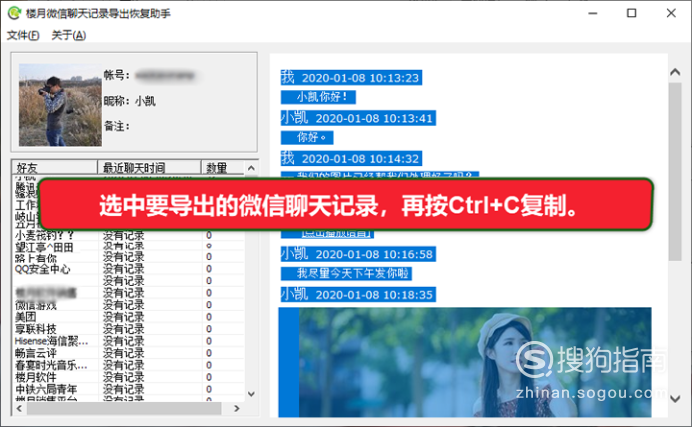Maximize the application window
The height and width of the screenshot is (427, 692).
(x=632, y=13)
